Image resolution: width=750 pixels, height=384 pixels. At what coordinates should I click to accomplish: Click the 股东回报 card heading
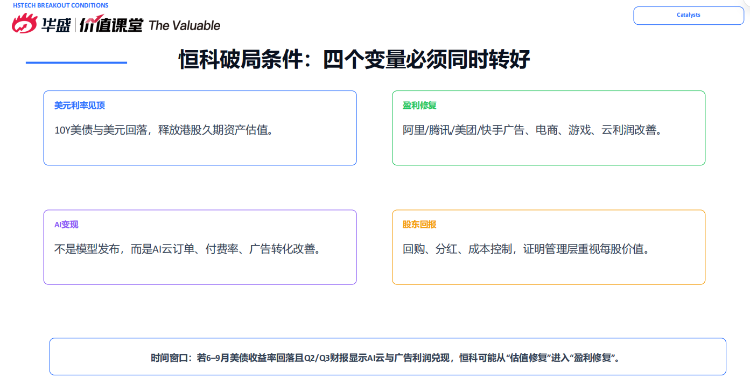point(419,224)
